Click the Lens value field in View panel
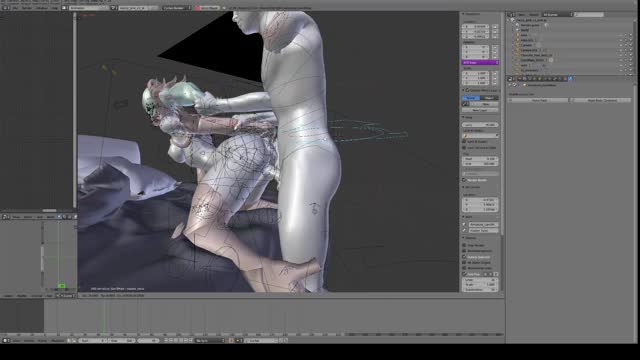 tap(480, 125)
